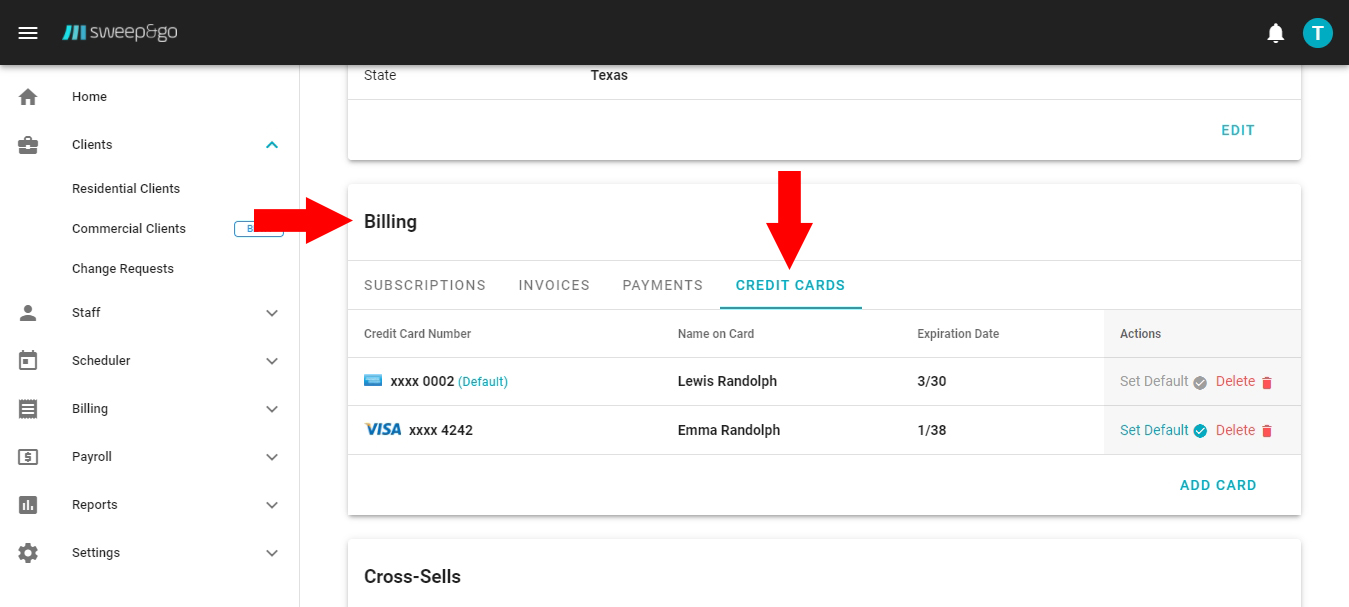The image size is (1349, 607).
Task: Set card ending 4242 as default
Action: tap(1153, 430)
